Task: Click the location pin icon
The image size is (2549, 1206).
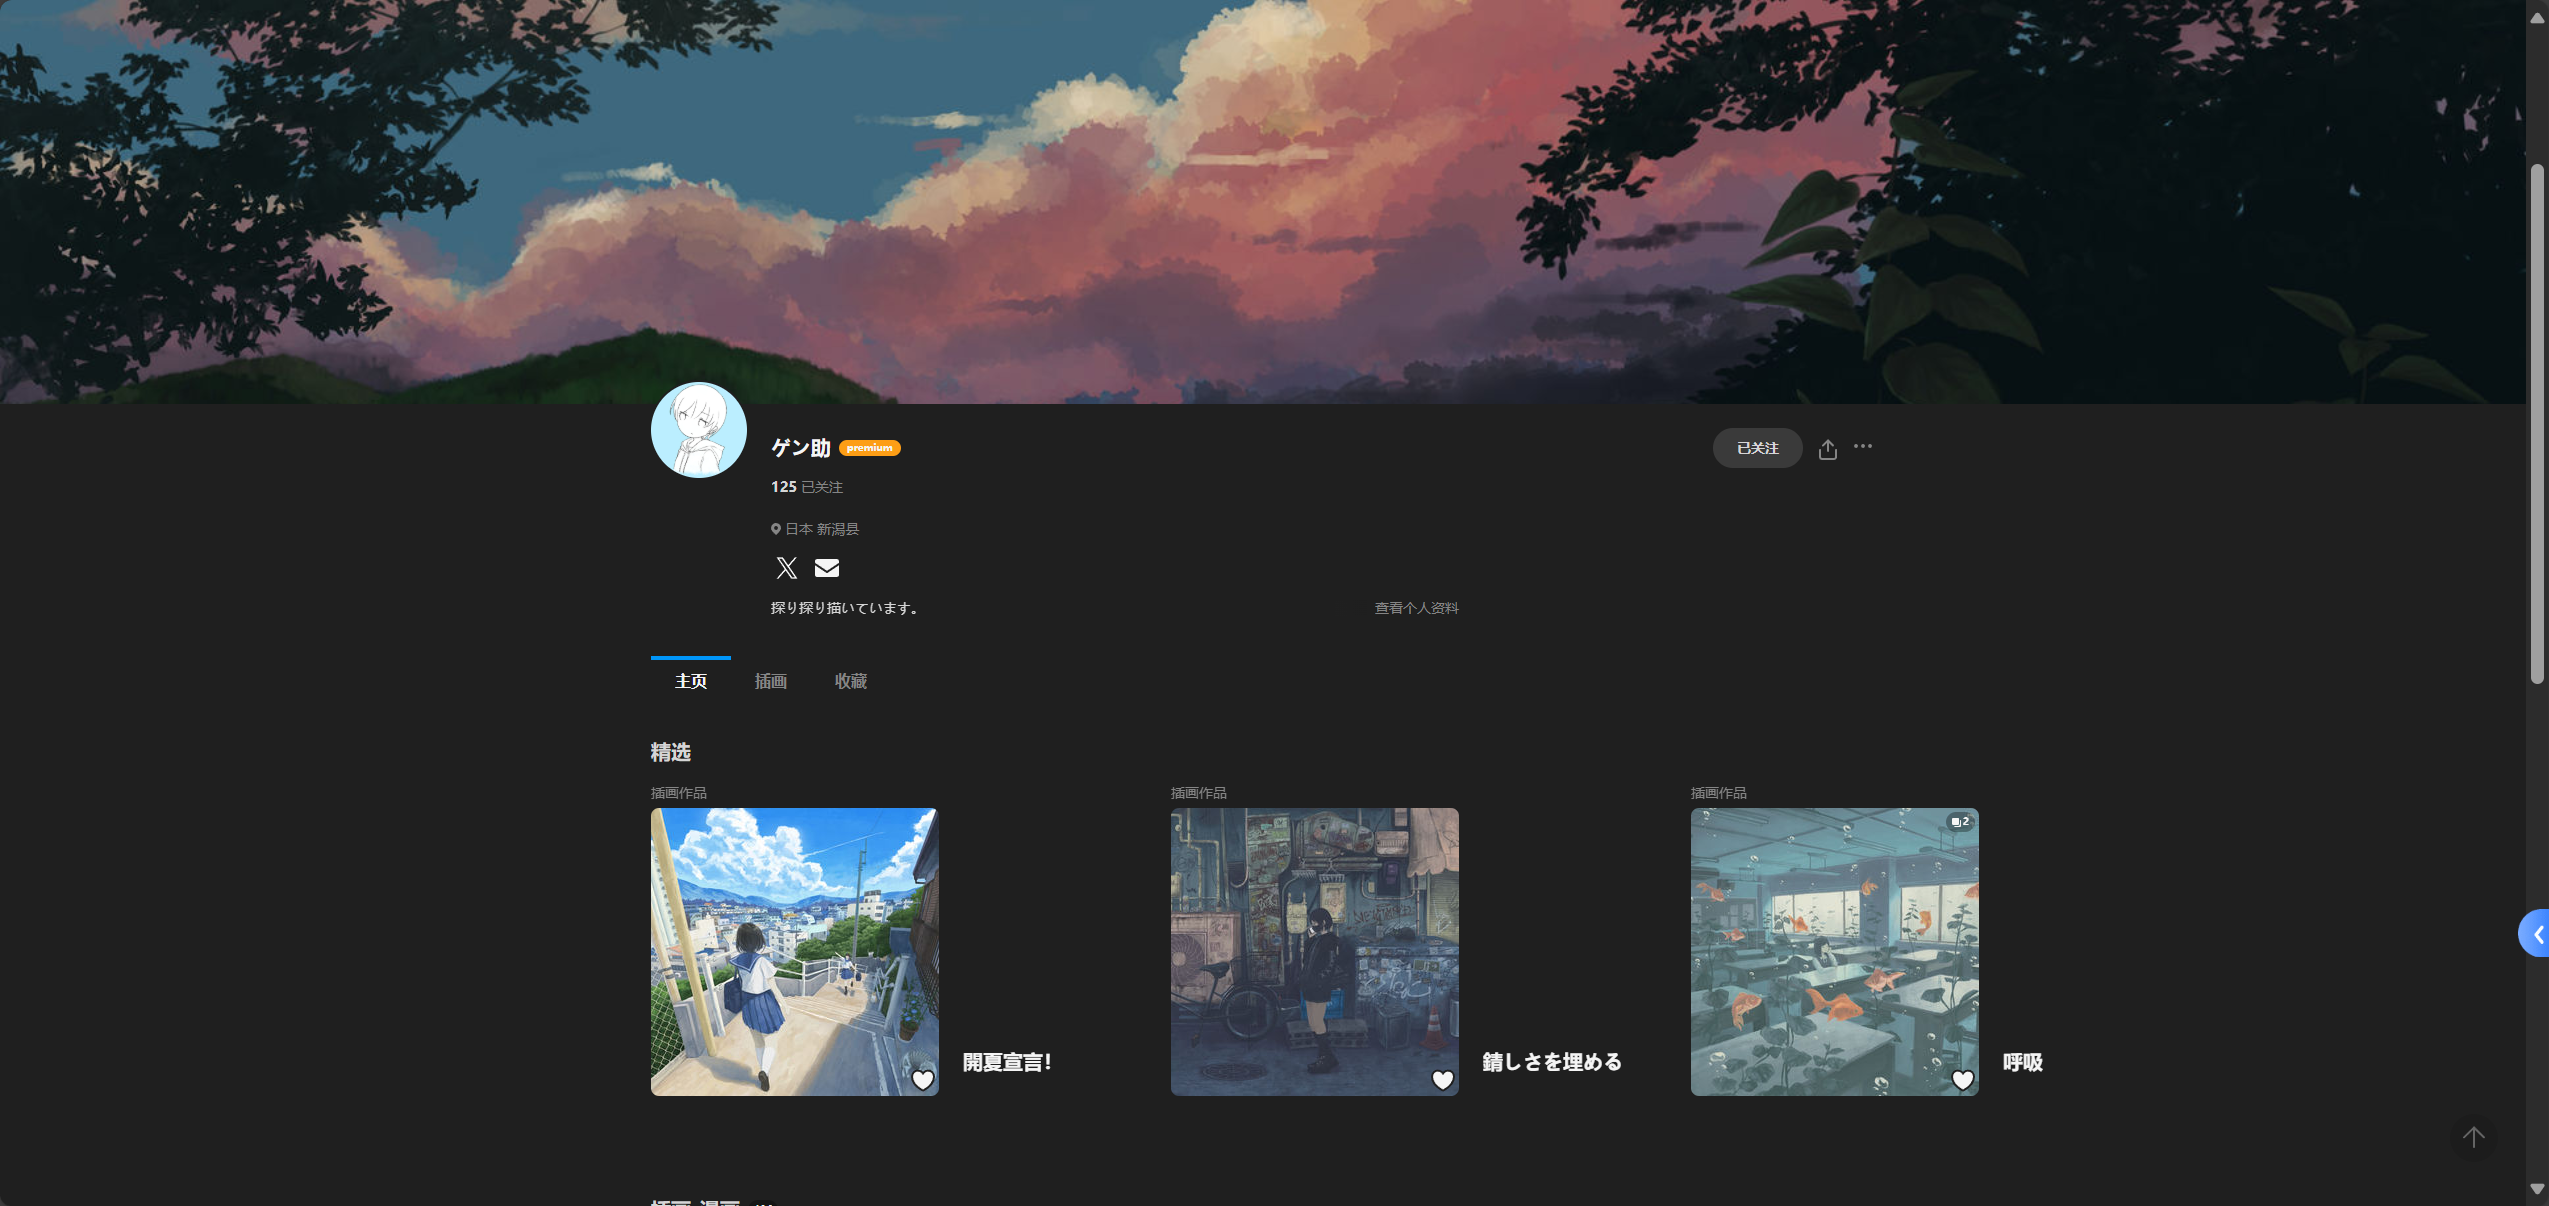Action: [776, 529]
